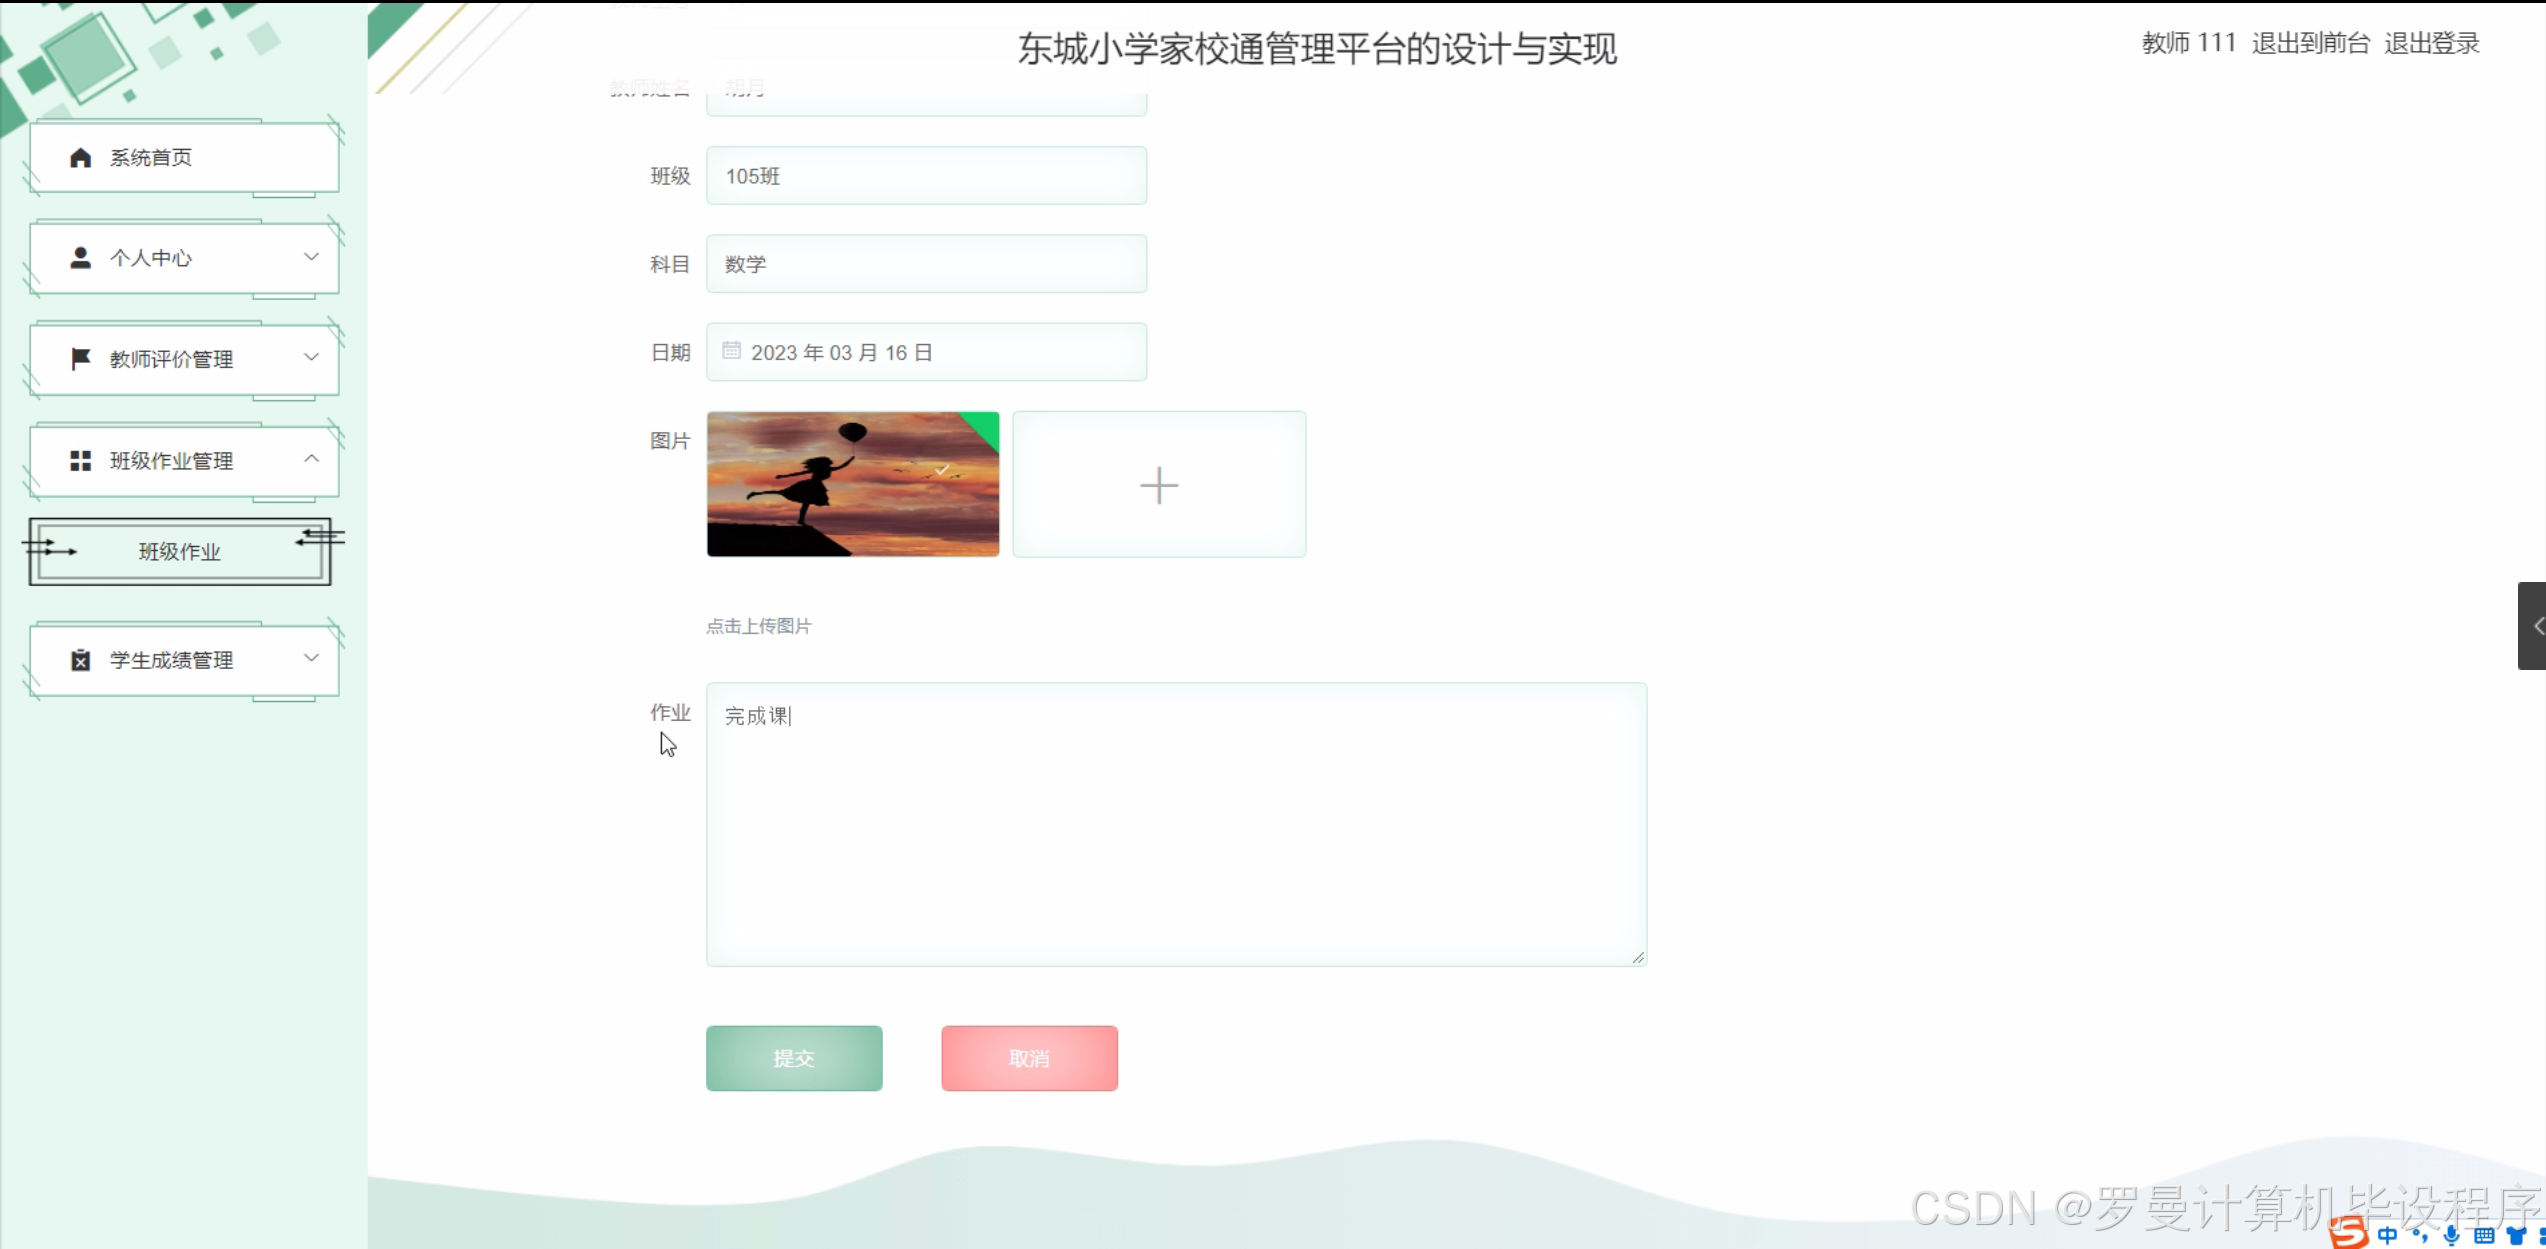This screenshot has height=1249, width=2546.
Task: Expand the 学生成绩管理 menu chevron
Action: point(311,658)
